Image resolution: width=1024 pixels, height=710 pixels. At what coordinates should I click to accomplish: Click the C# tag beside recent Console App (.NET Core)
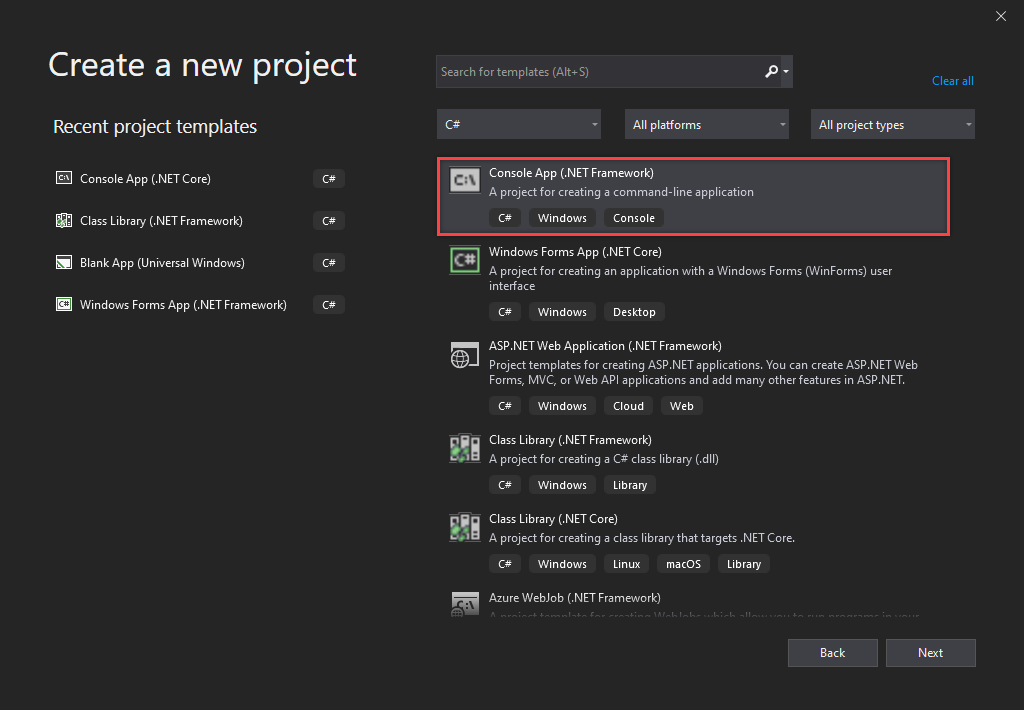coord(328,178)
